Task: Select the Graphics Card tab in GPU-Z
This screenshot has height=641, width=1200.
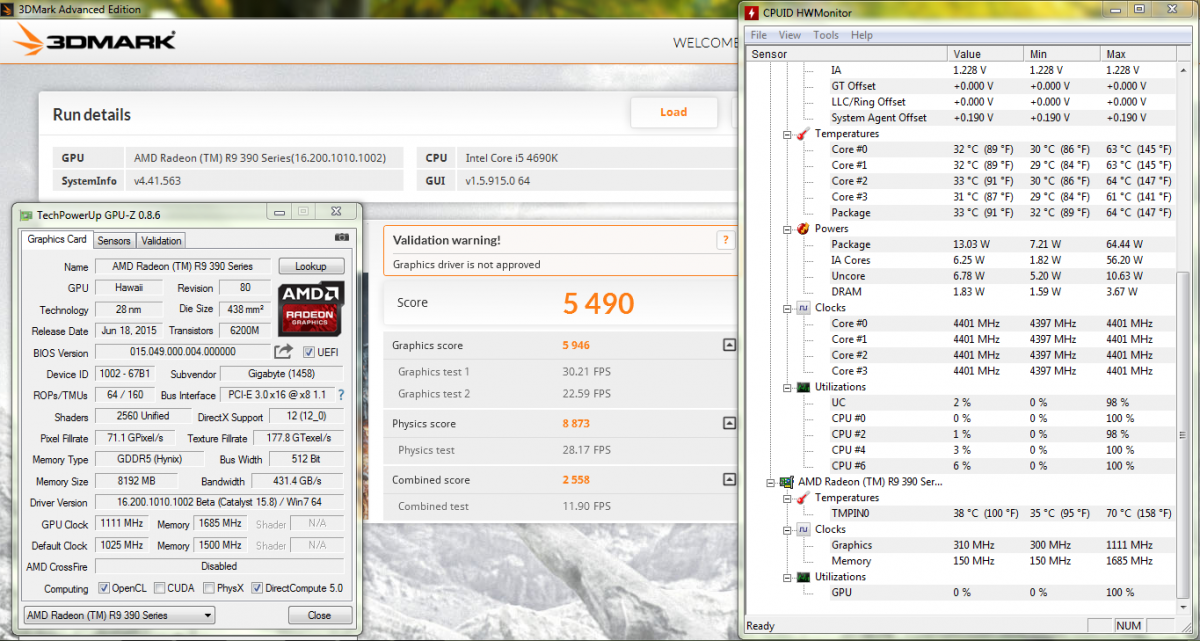Action: (x=57, y=240)
